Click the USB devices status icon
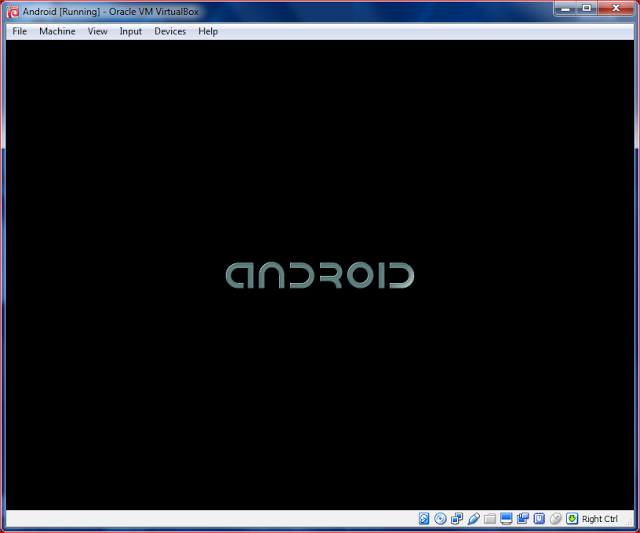640x533 pixels. [473, 519]
